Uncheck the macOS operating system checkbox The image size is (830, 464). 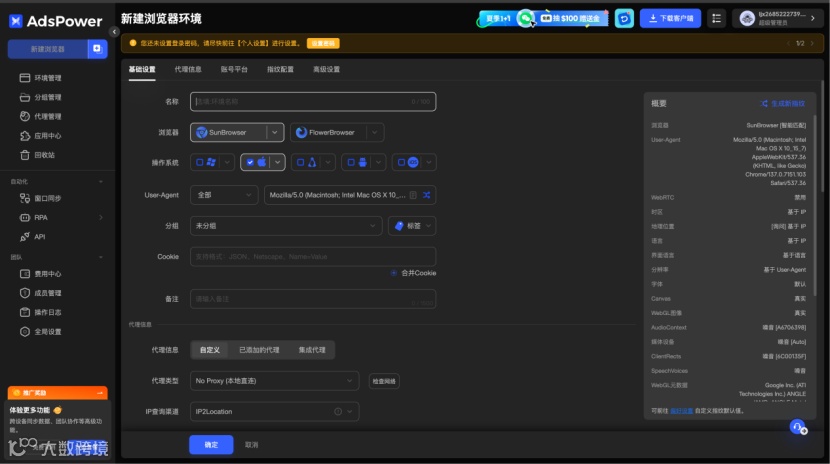tap(250, 162)
